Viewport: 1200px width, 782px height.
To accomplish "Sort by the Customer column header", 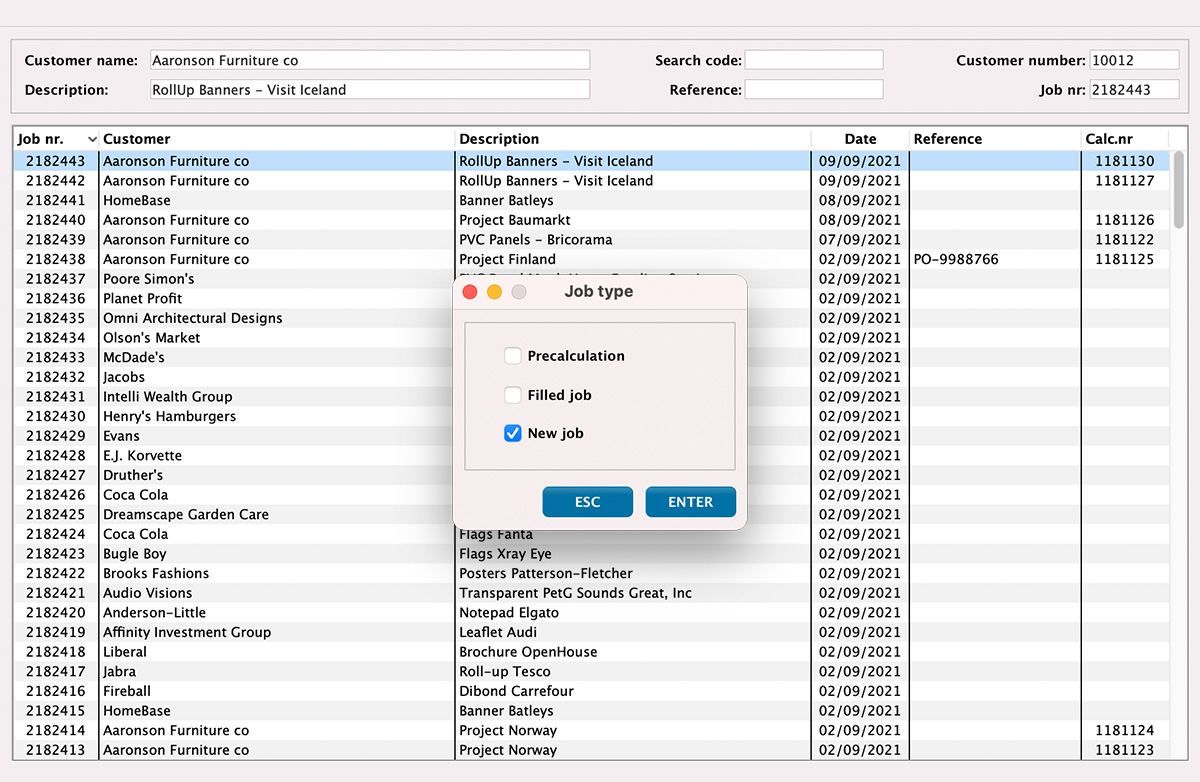I will tap(137, 138).
